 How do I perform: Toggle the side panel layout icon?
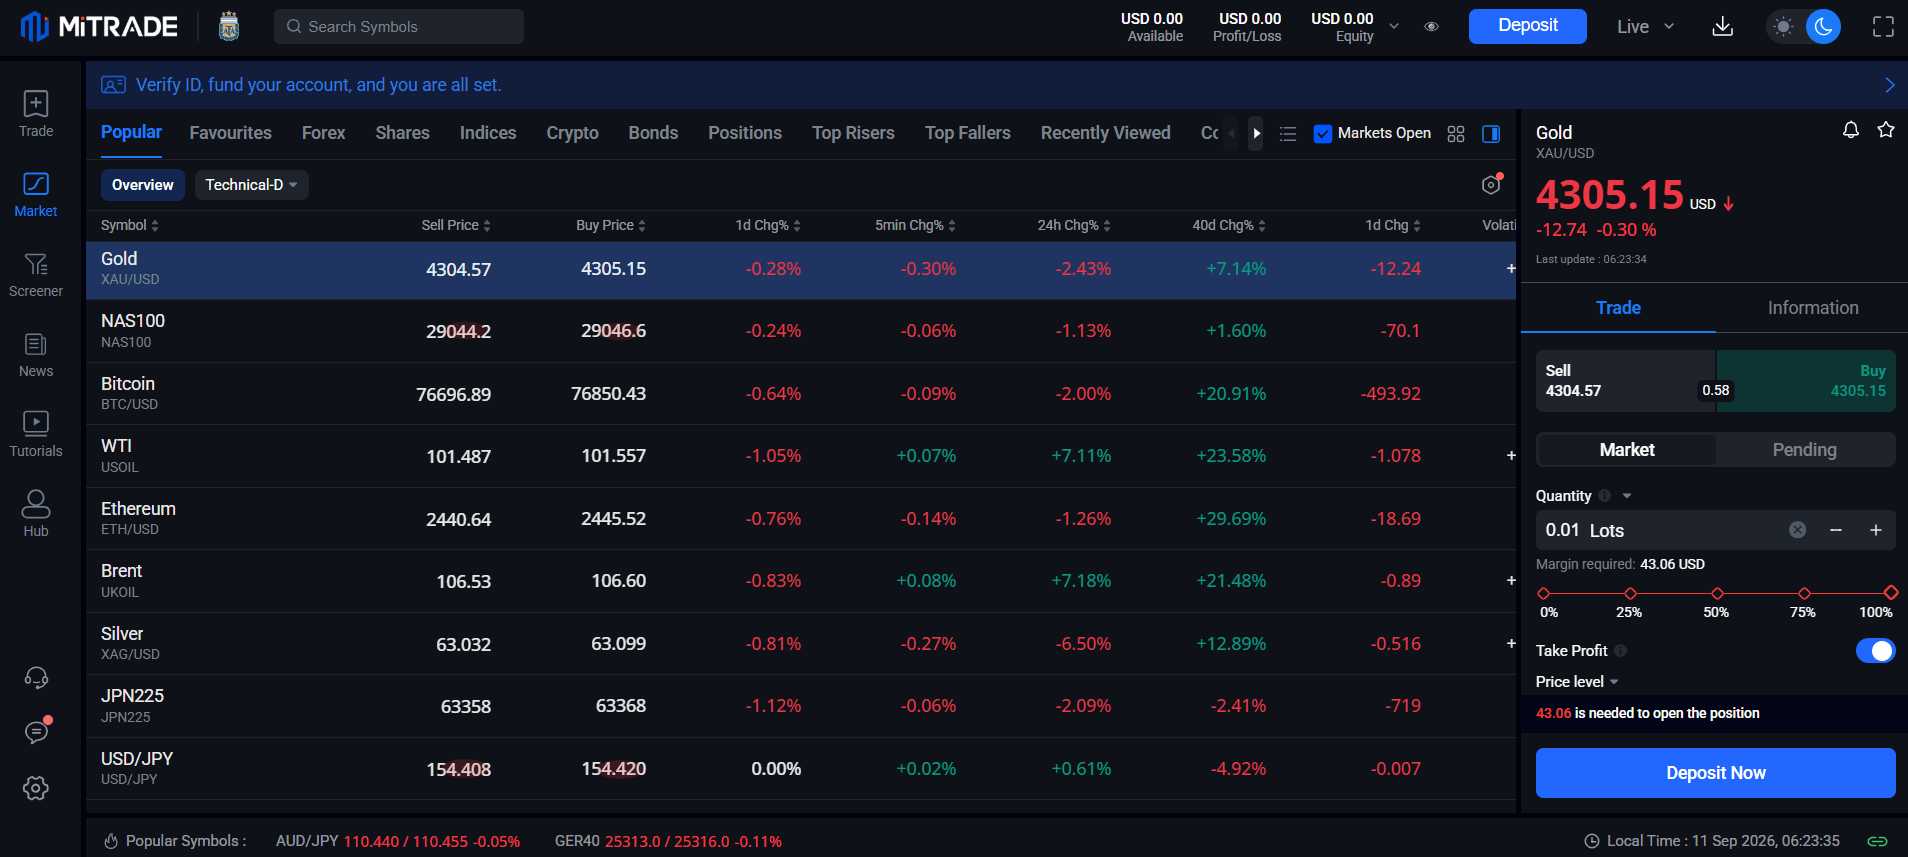coord(1491,134)
